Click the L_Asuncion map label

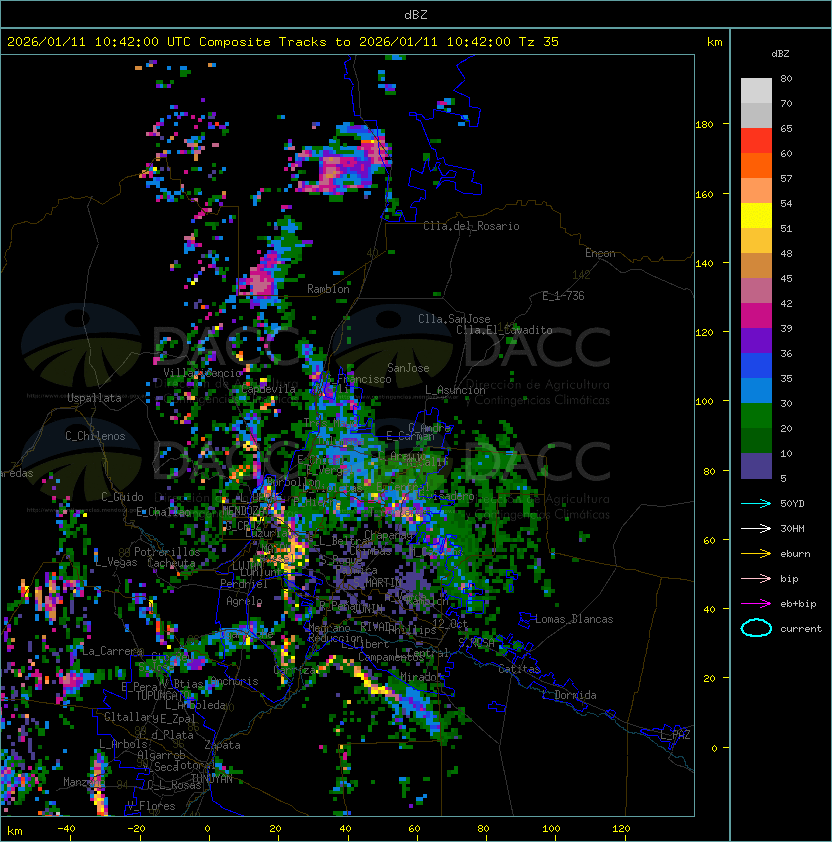455,390
